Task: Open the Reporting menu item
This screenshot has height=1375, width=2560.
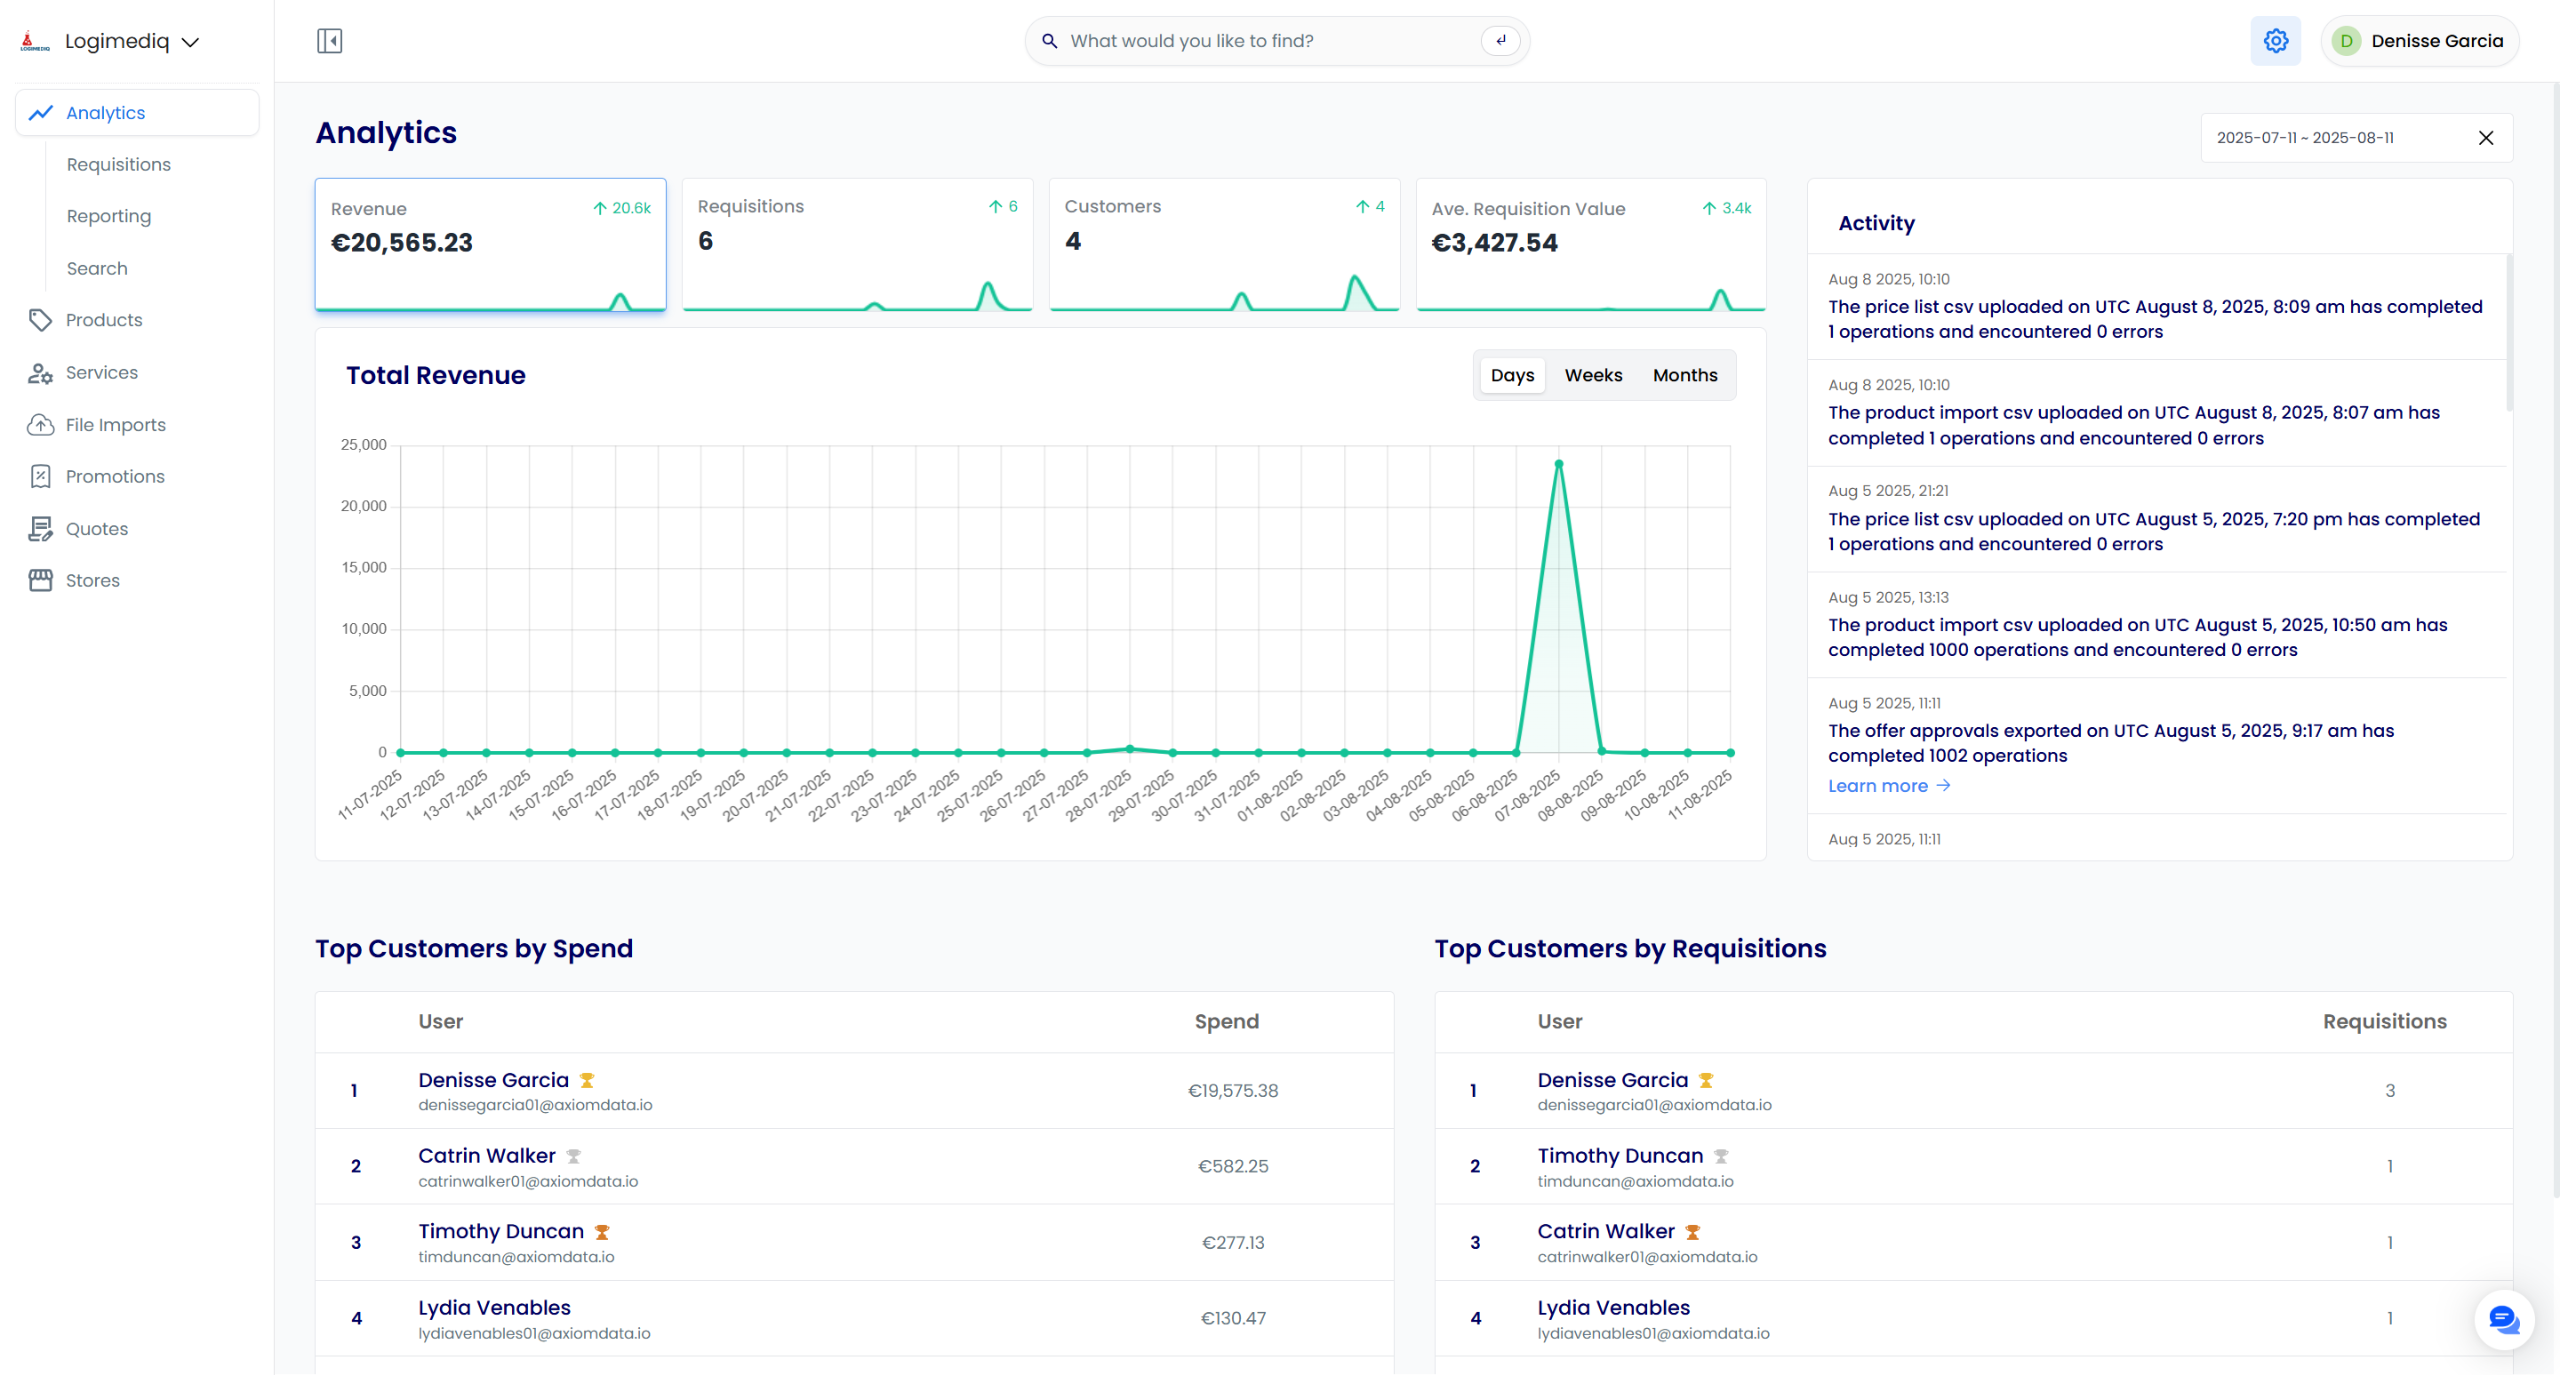Action: coord(109,216)
